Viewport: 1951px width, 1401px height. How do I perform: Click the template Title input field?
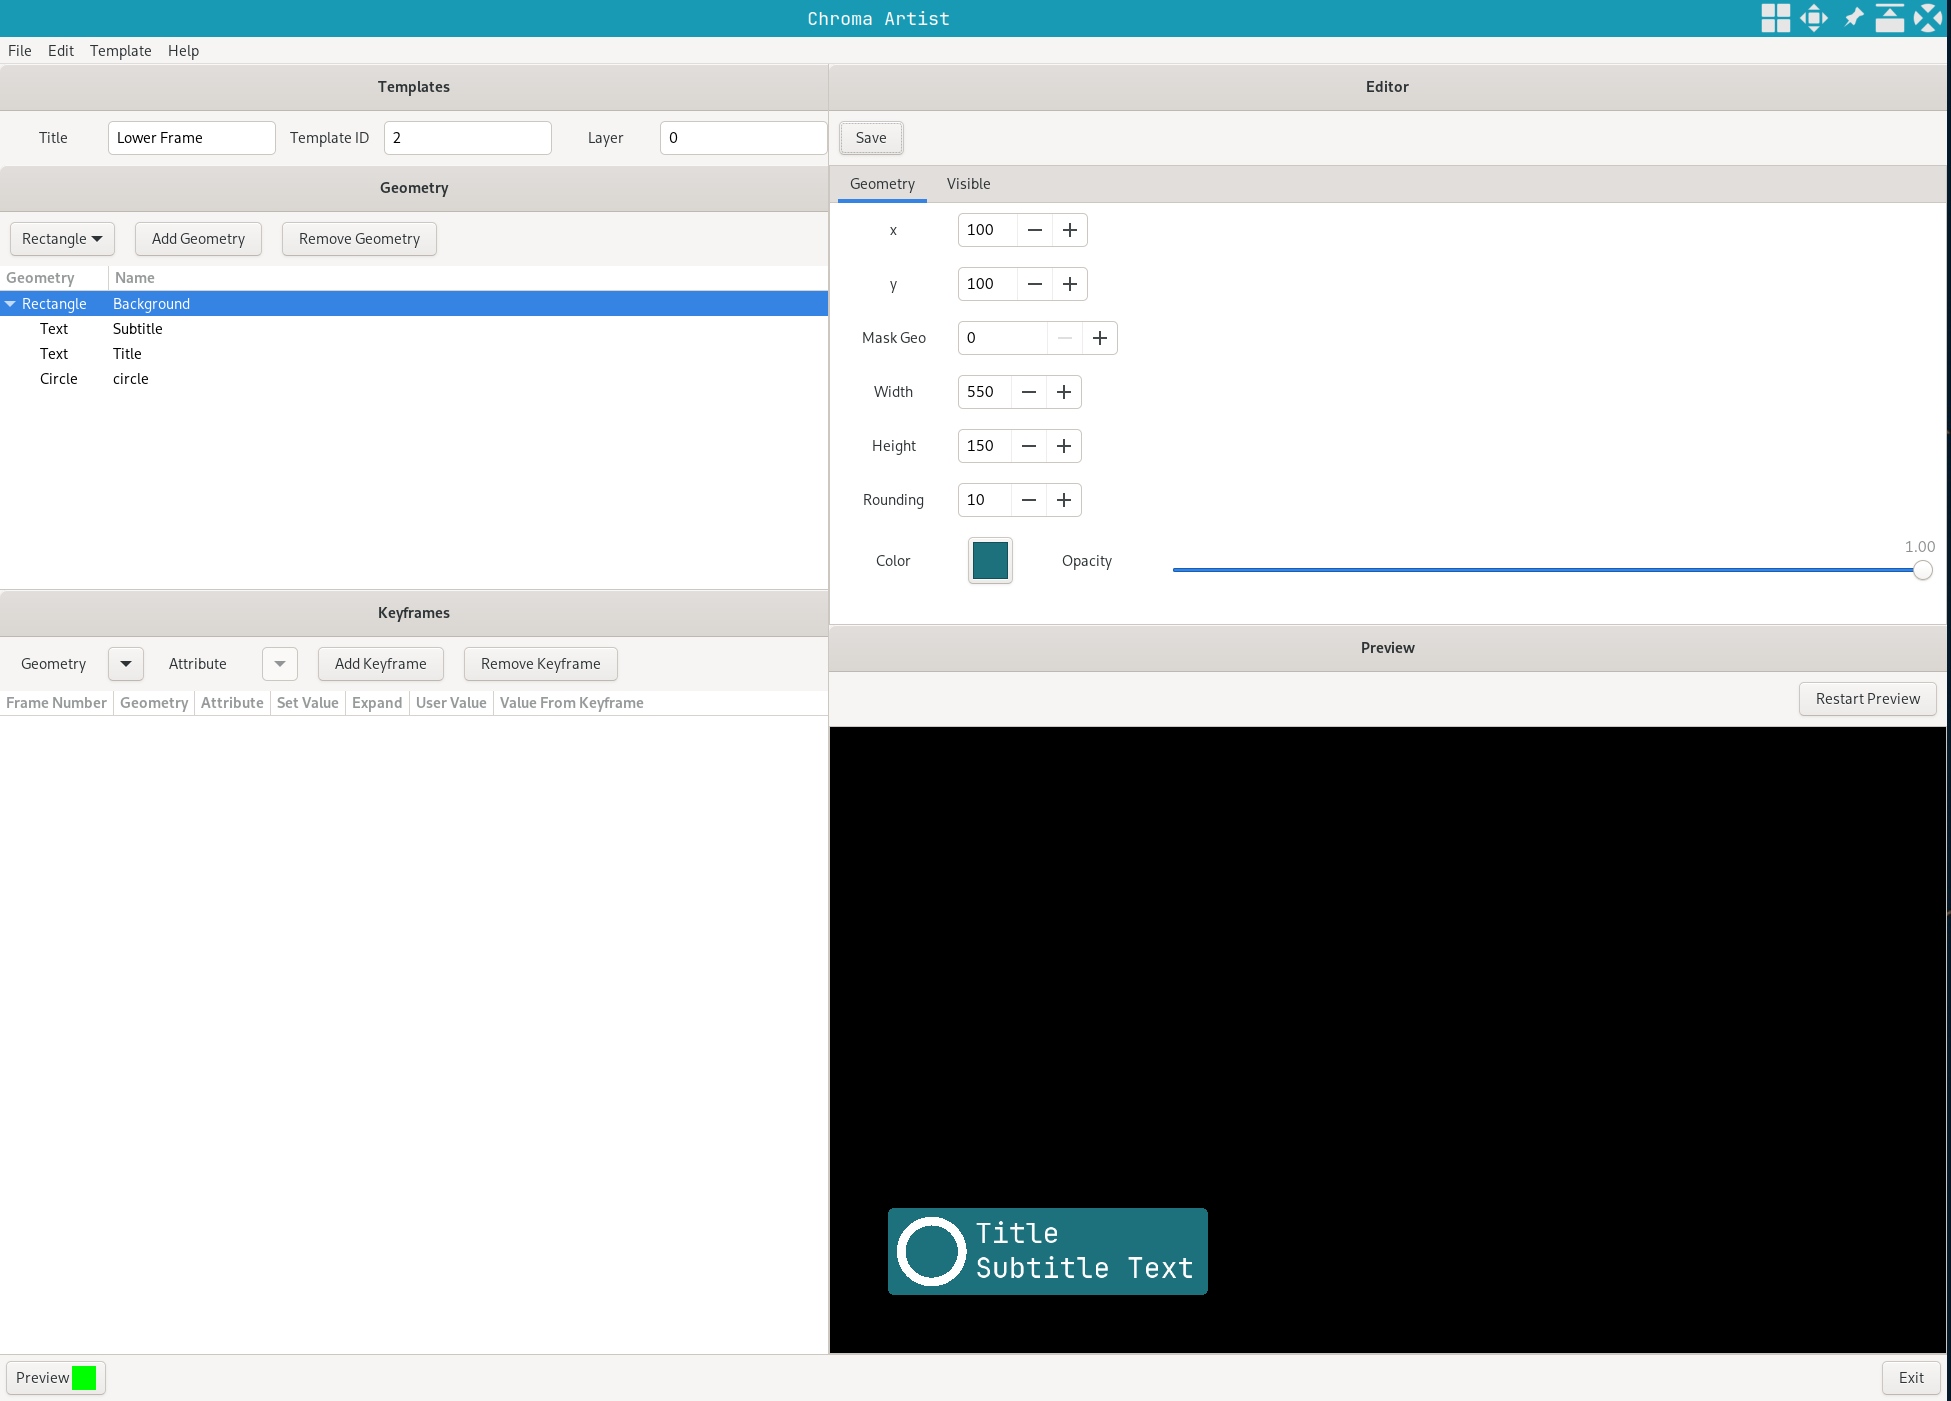[192, 138]
